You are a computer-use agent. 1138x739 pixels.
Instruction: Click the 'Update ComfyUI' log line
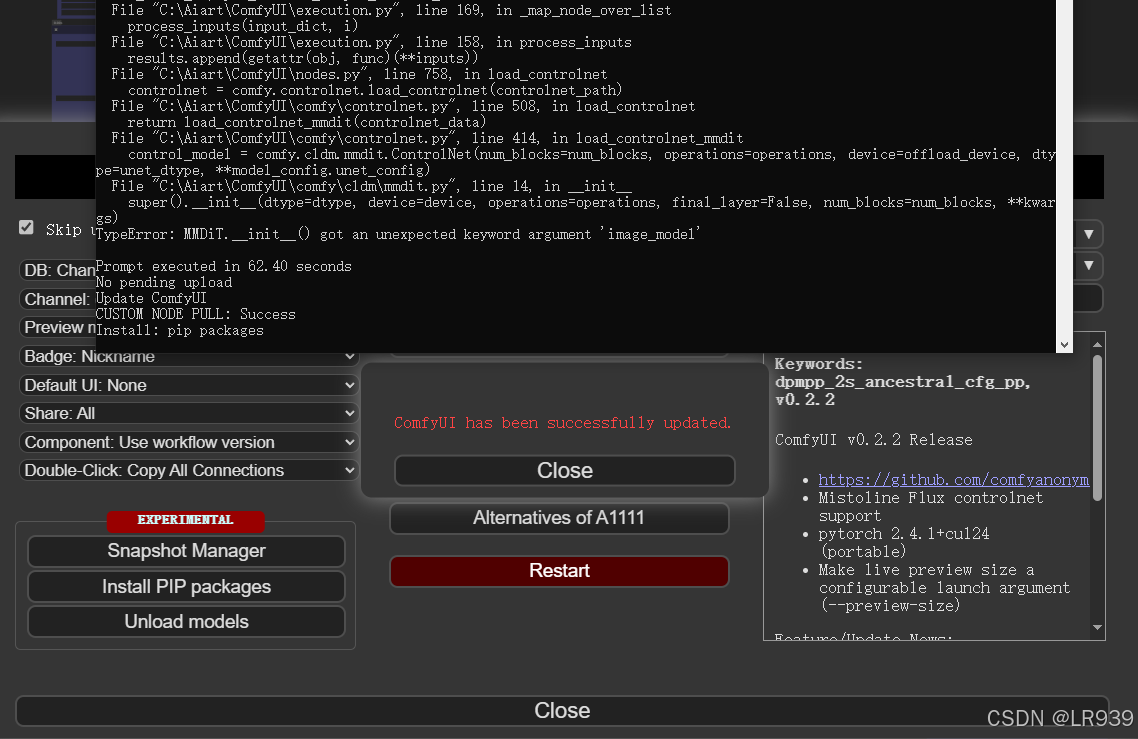point(151,298)
